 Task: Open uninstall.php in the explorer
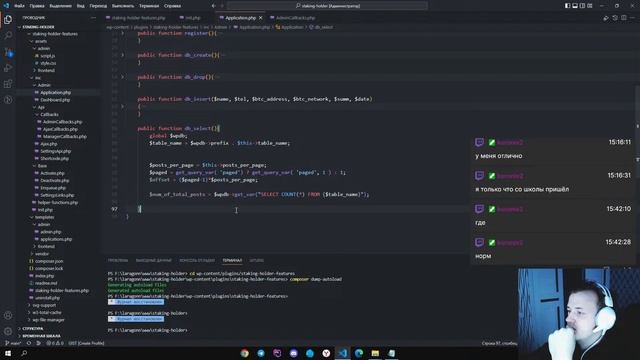[47, 298]
